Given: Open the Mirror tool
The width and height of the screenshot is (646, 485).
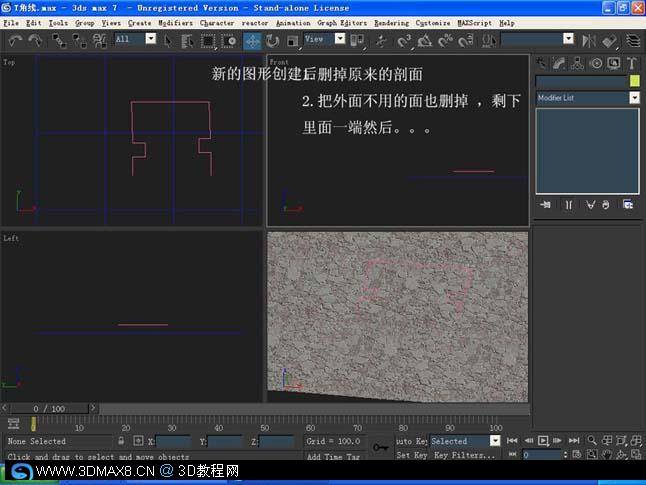Looking at the screenshot, I should pyautogui.click(x=589, y=41).
